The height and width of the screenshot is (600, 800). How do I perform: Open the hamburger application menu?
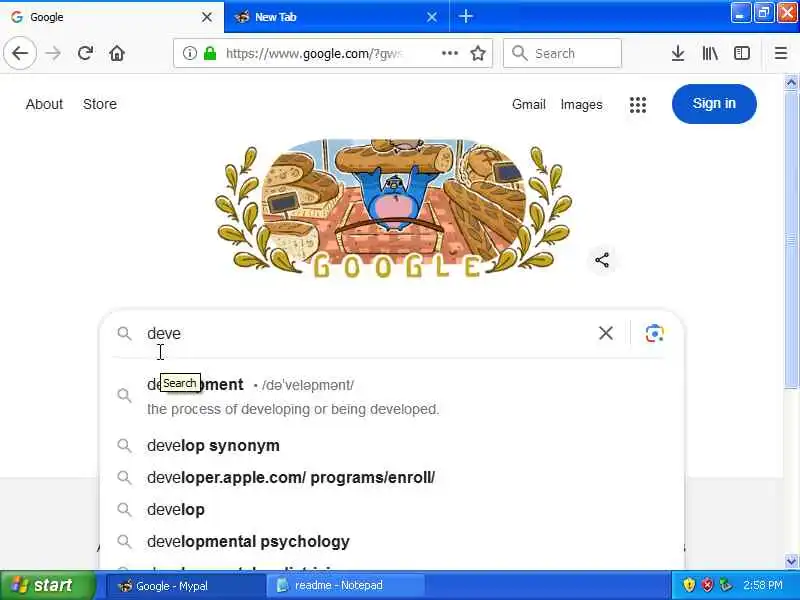coord(781,53)
